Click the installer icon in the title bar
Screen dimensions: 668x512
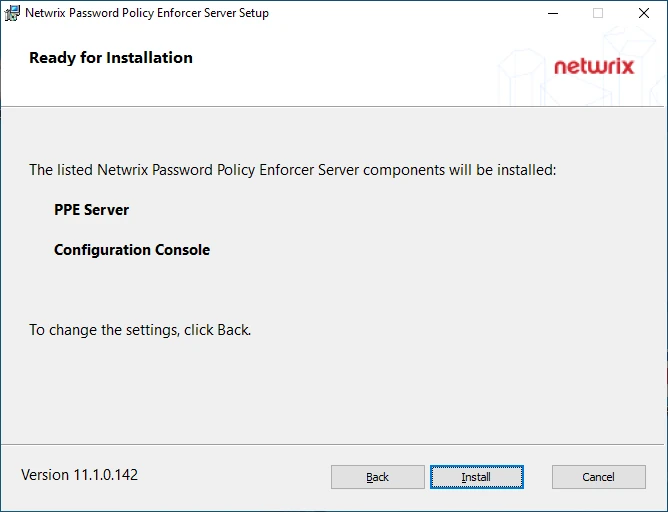[x=13, y=13]
